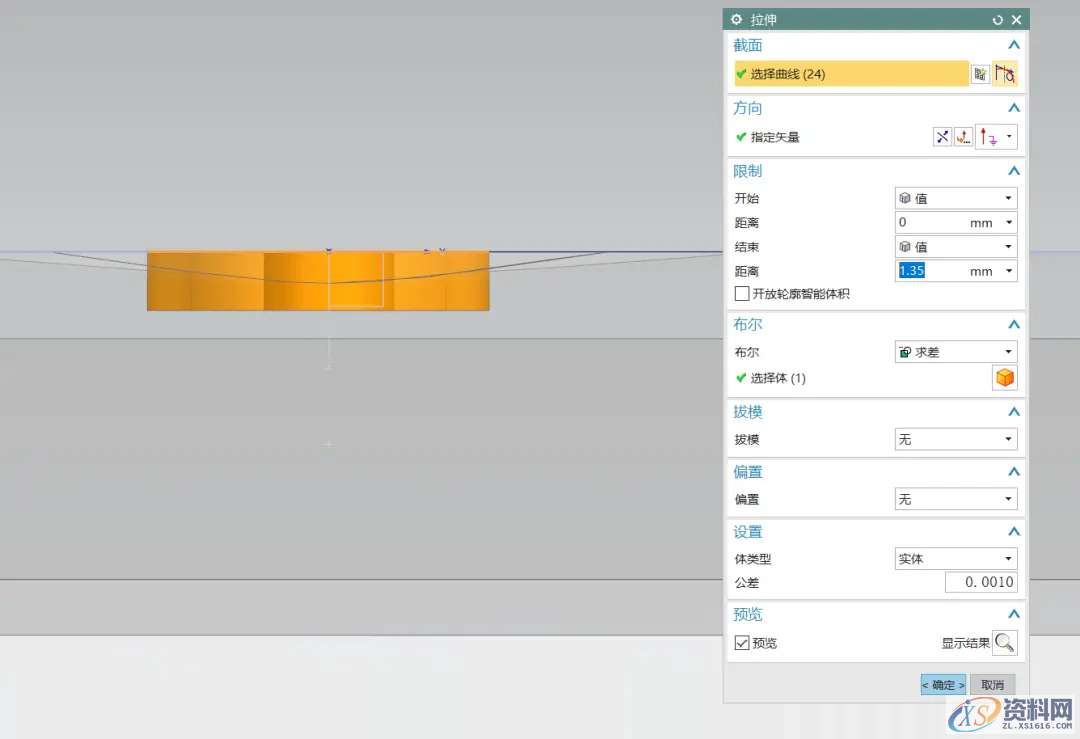Click the curve selection icon in 截面
Screen dimensions: 1080x739
[1005, 74]
